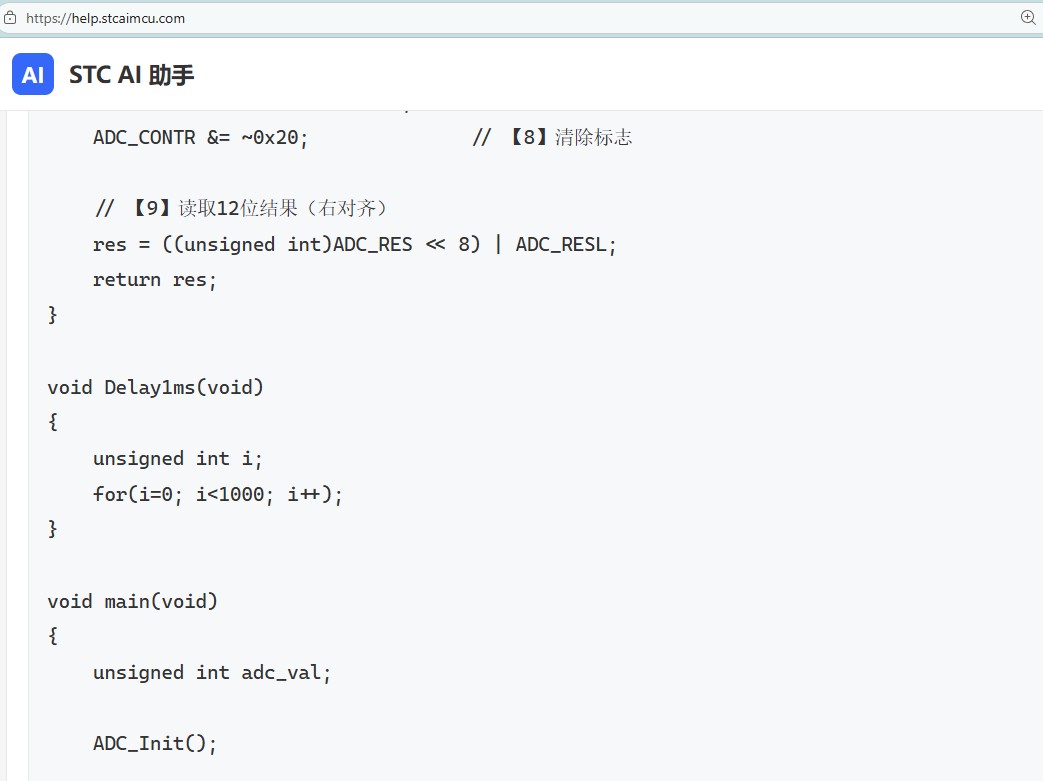Viewport: 1043px width, 781px height.
Task: Click the unsigned int adc_val; line
Action: 212,673
